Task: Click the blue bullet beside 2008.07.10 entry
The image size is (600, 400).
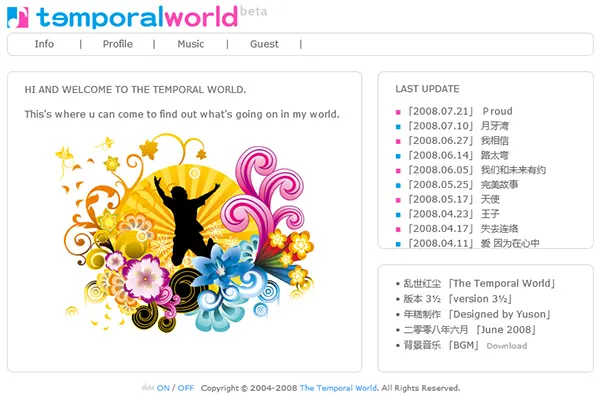Action: 398,127
